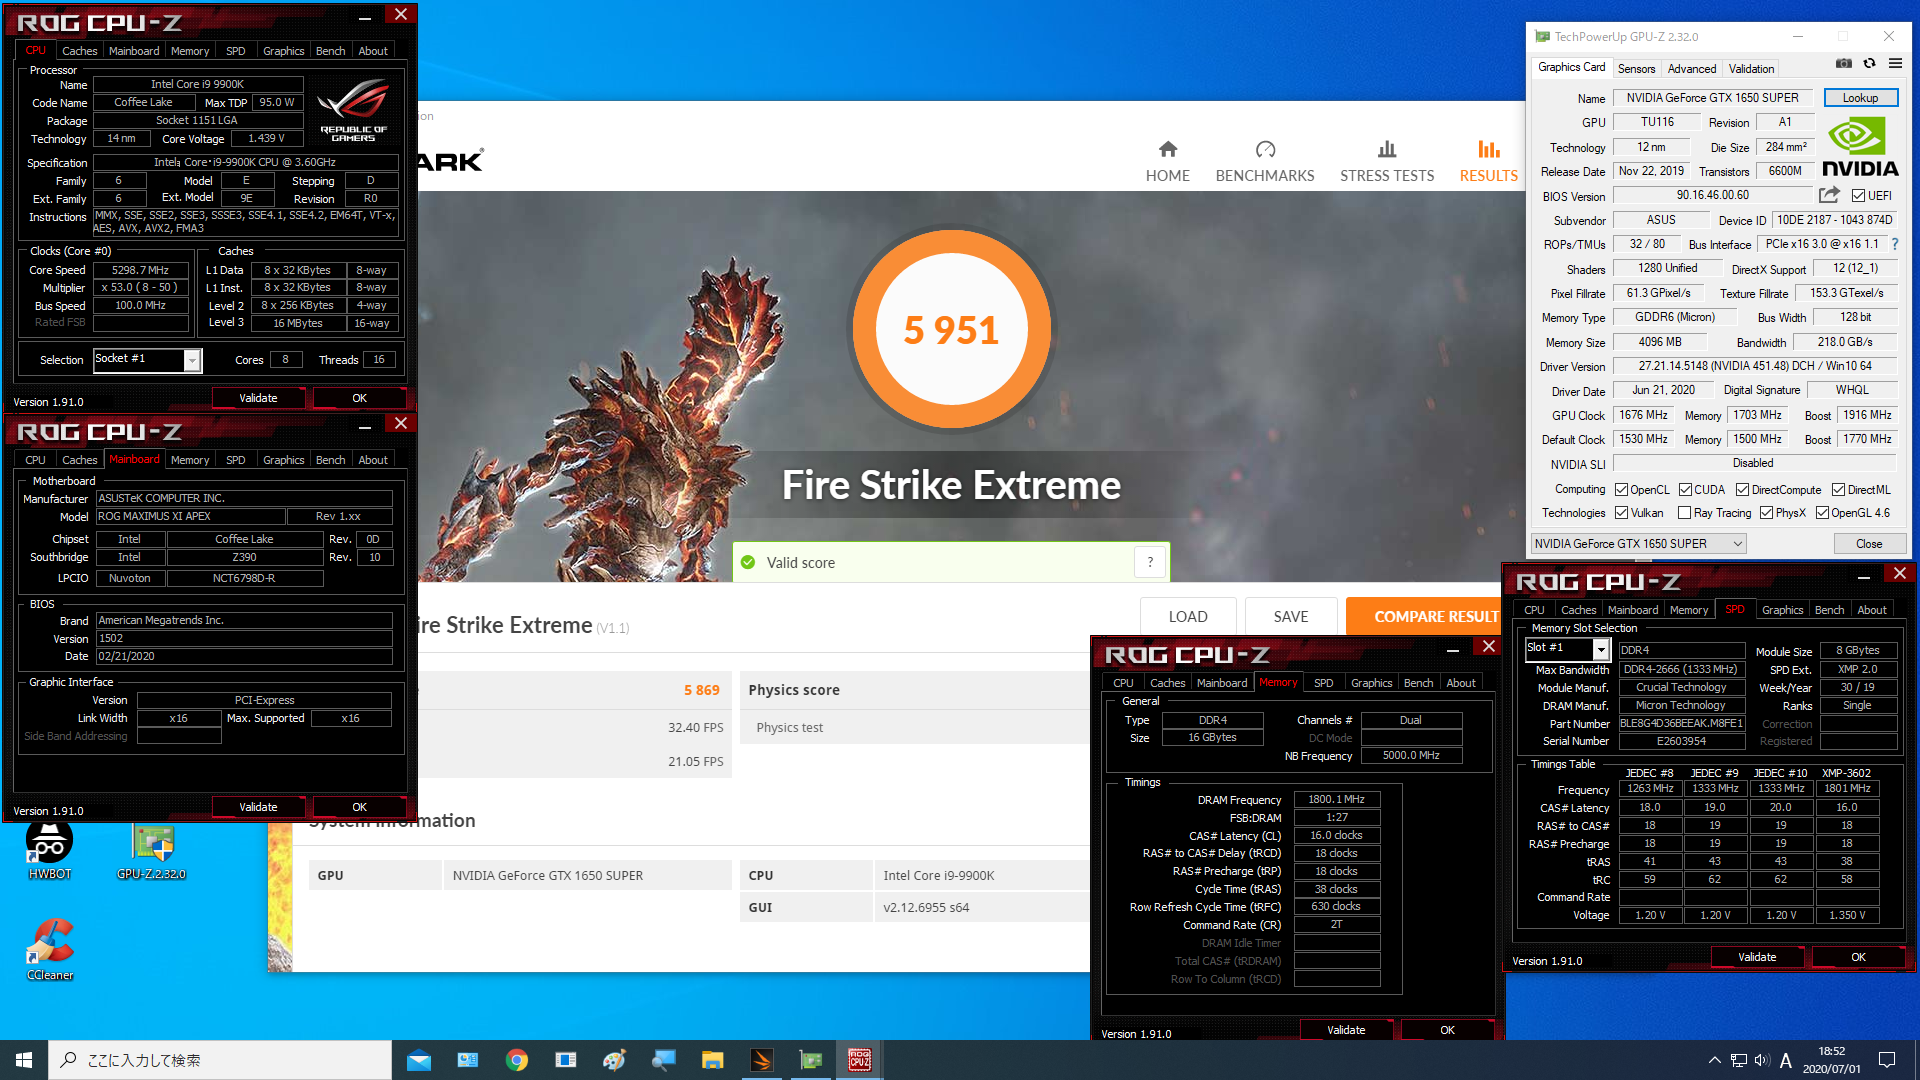Click the GPU-Z Name field text

point(1712,98)
